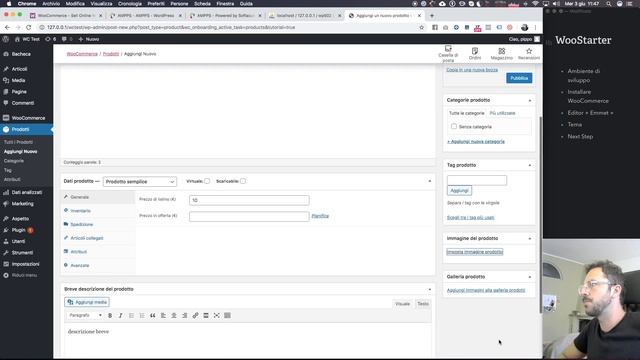Switch to Più utilizzate categories tab
Viewport: 640px width, 360px height.
[502, 113]
